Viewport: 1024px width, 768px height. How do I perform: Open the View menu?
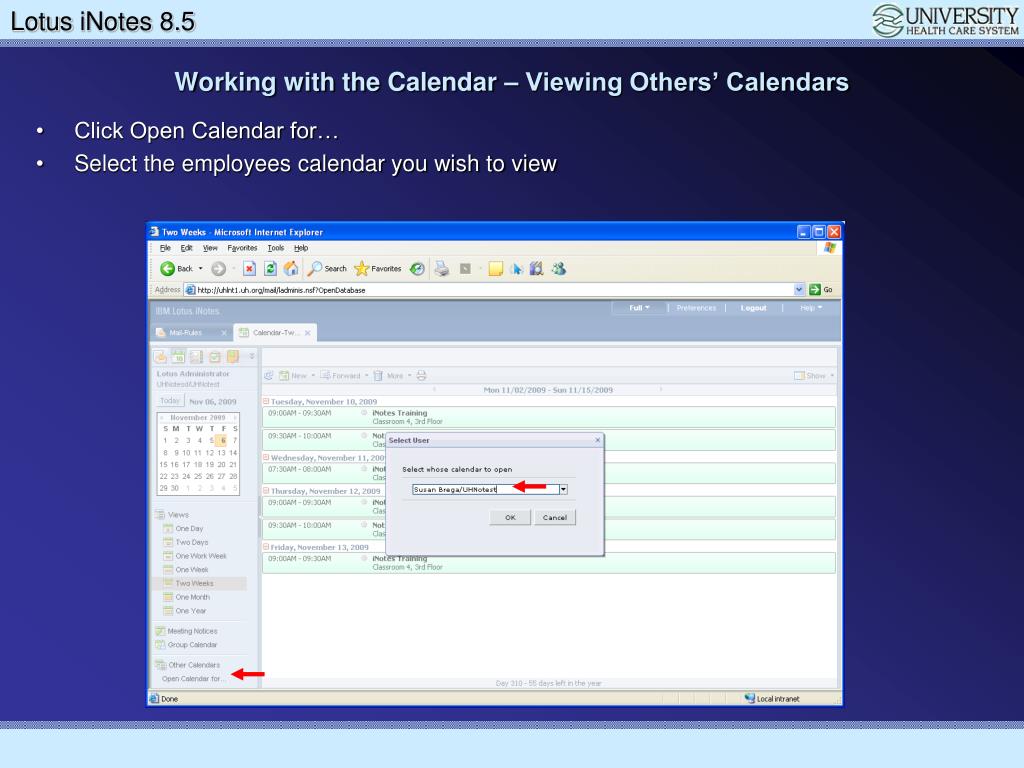(x=210, y=248)
